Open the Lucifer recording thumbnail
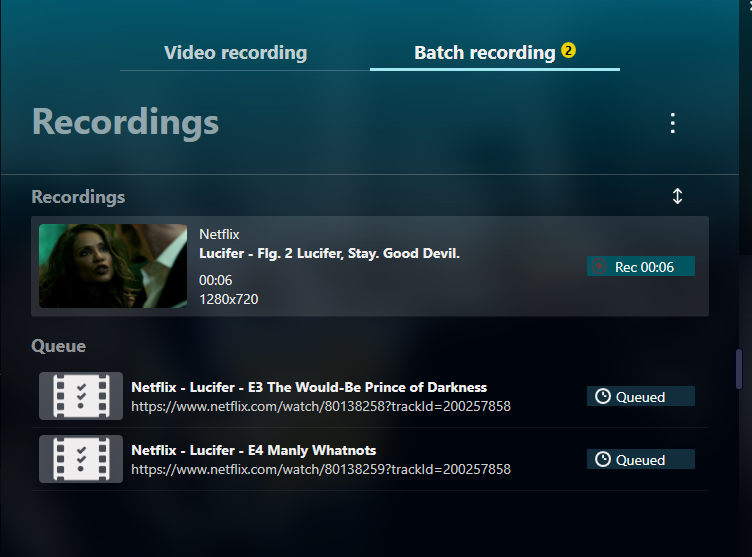752x557 pixels. (x=113, y=266)
